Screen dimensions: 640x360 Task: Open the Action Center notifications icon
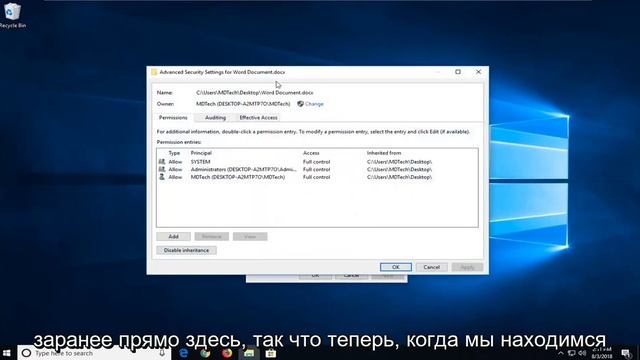(x=627, y=353)
